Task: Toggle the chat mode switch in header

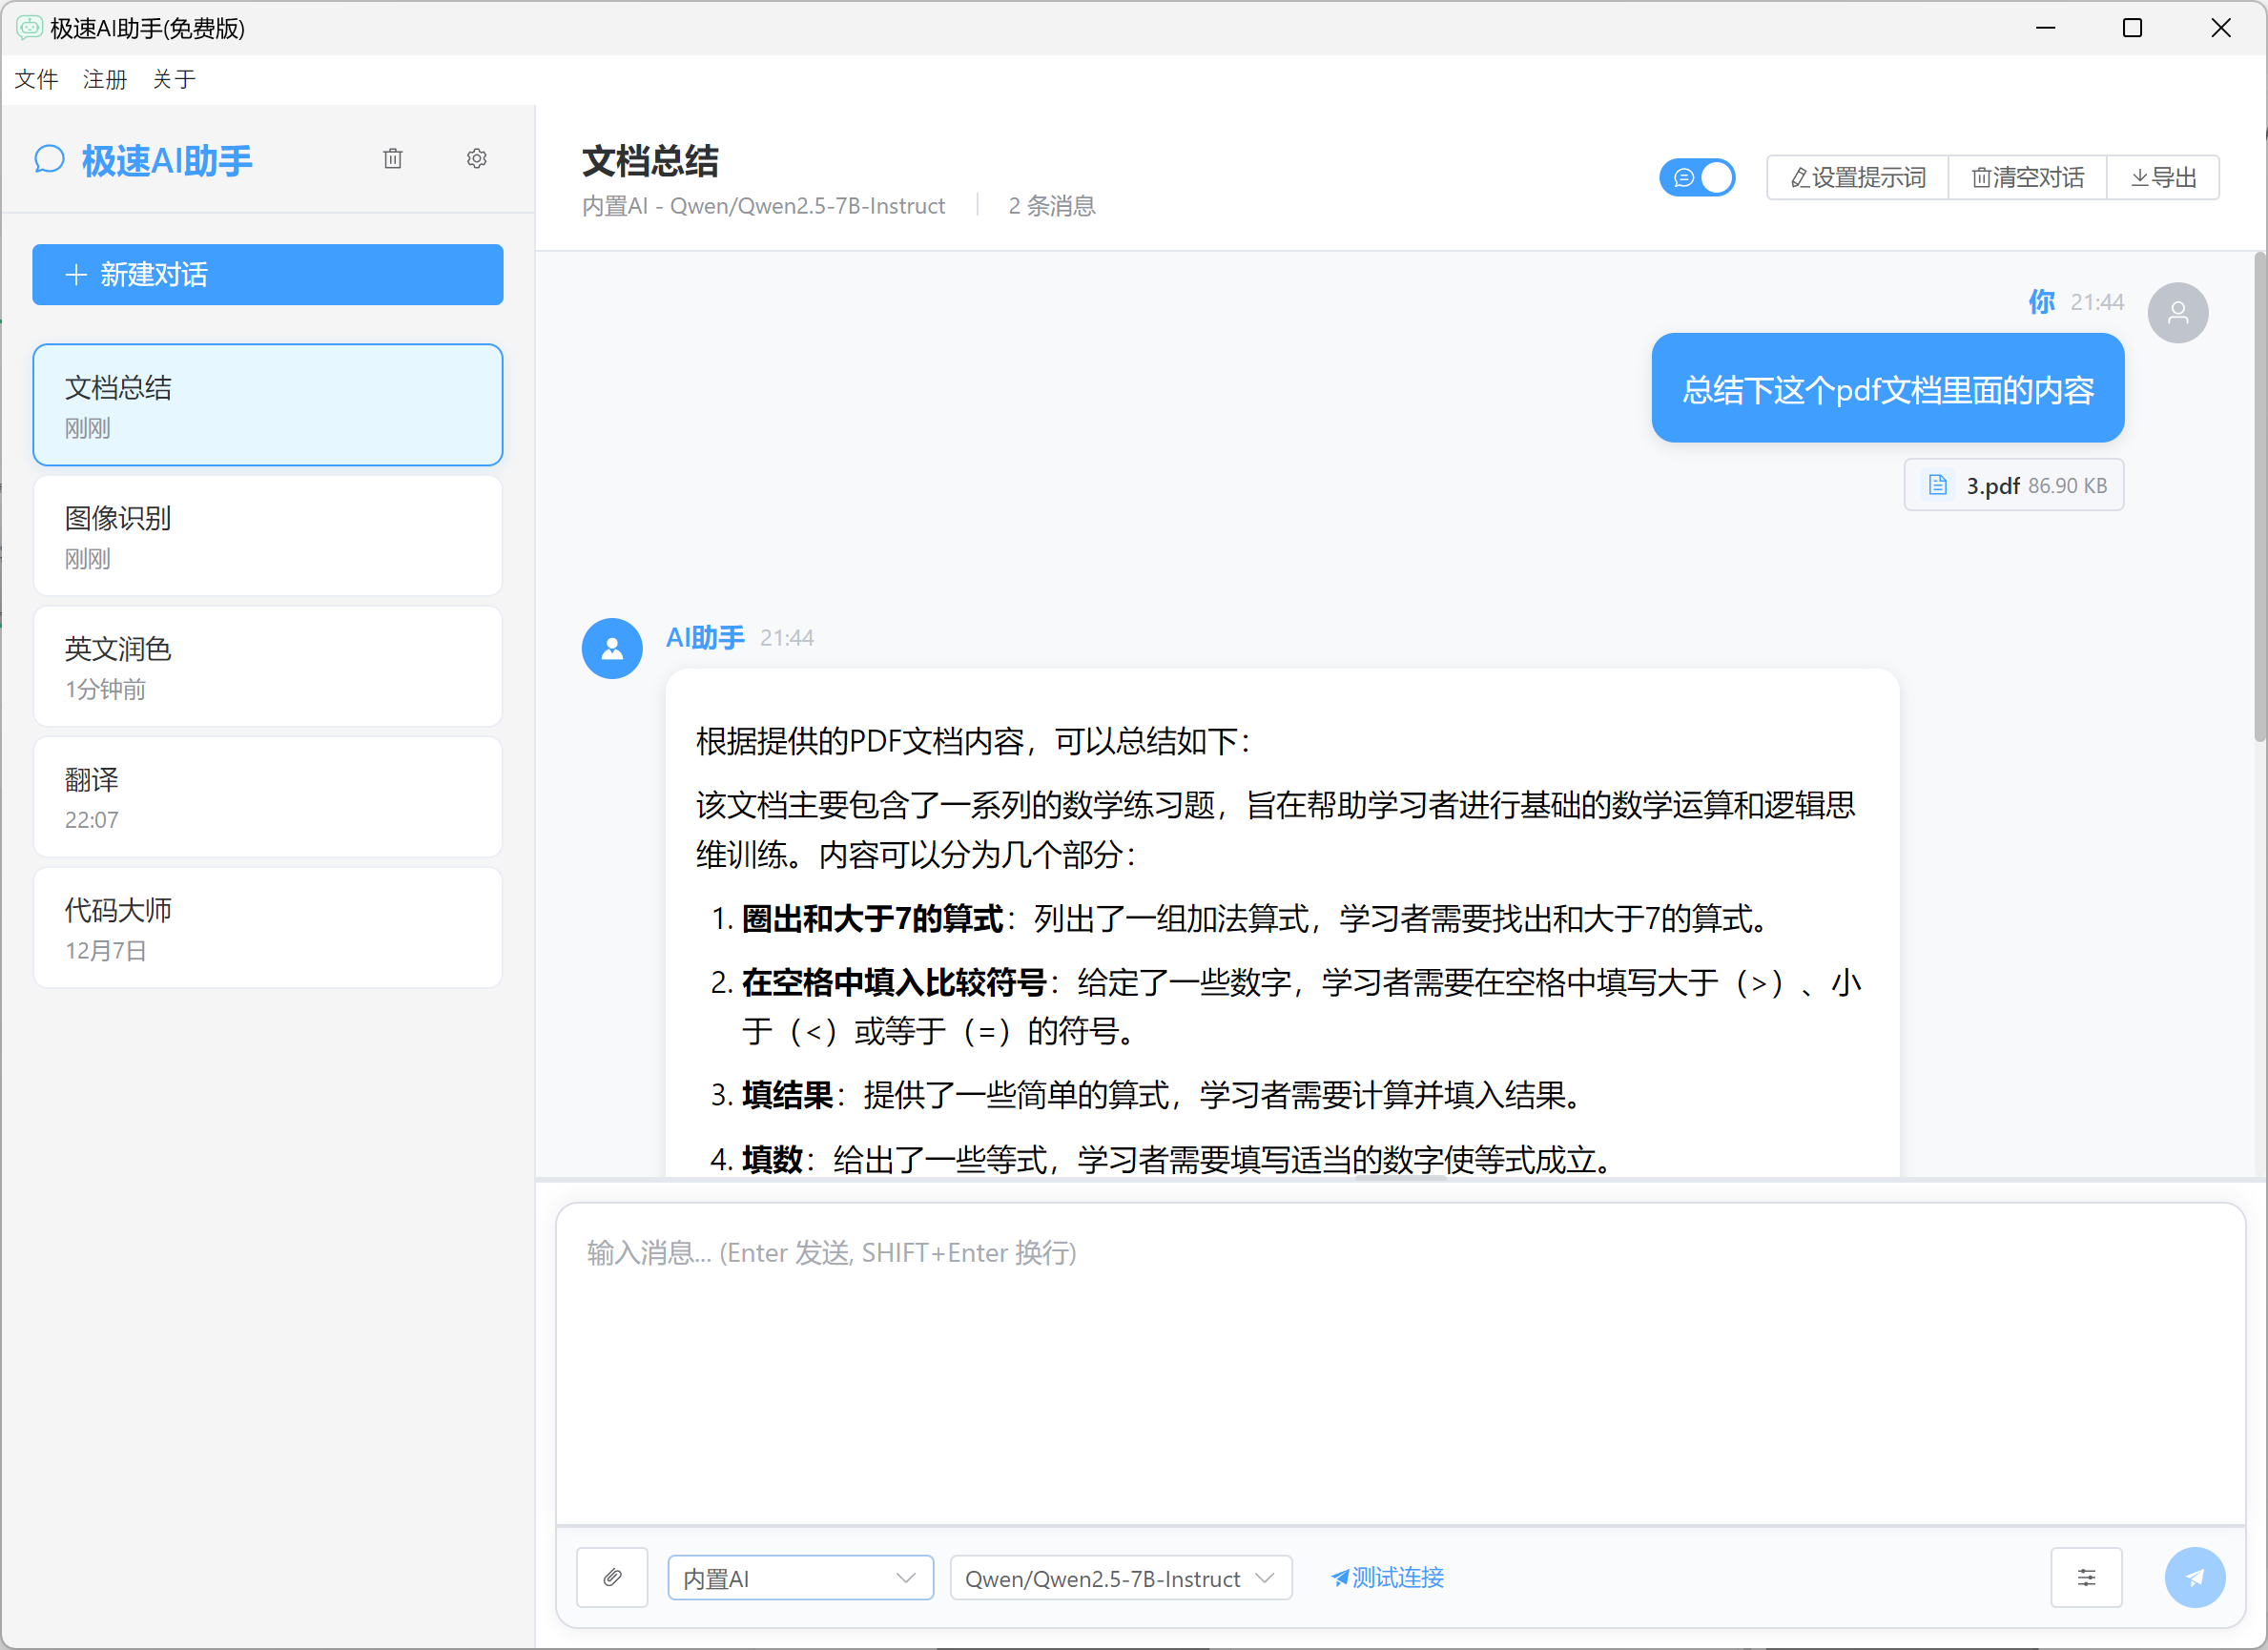Action: point(1697,178)
